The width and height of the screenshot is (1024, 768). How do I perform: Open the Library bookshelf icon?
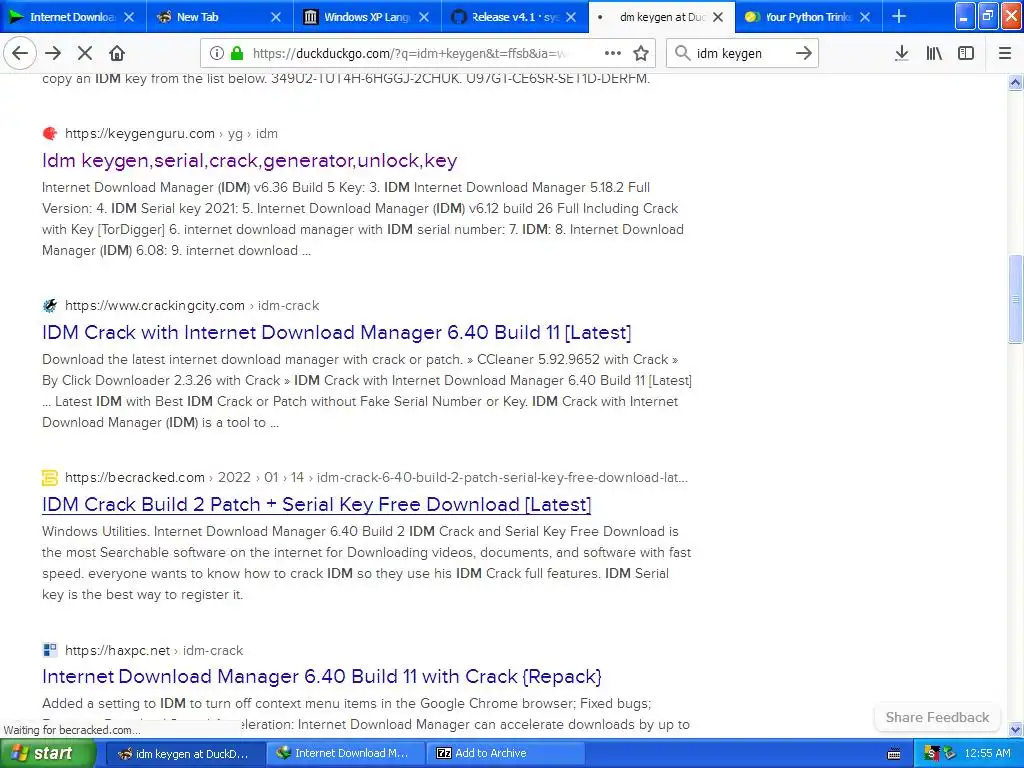[x=934, y=53]
